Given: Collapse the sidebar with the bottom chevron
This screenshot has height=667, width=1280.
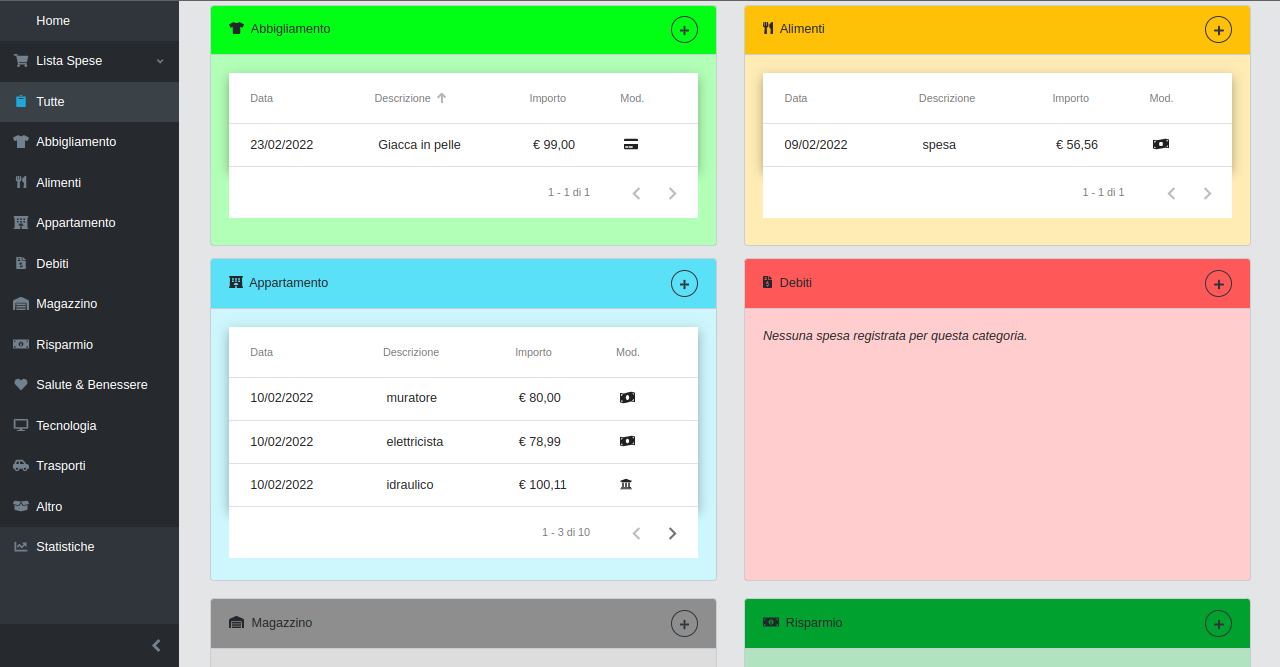Looking at the screenshot, I should [x=156, y=646].
